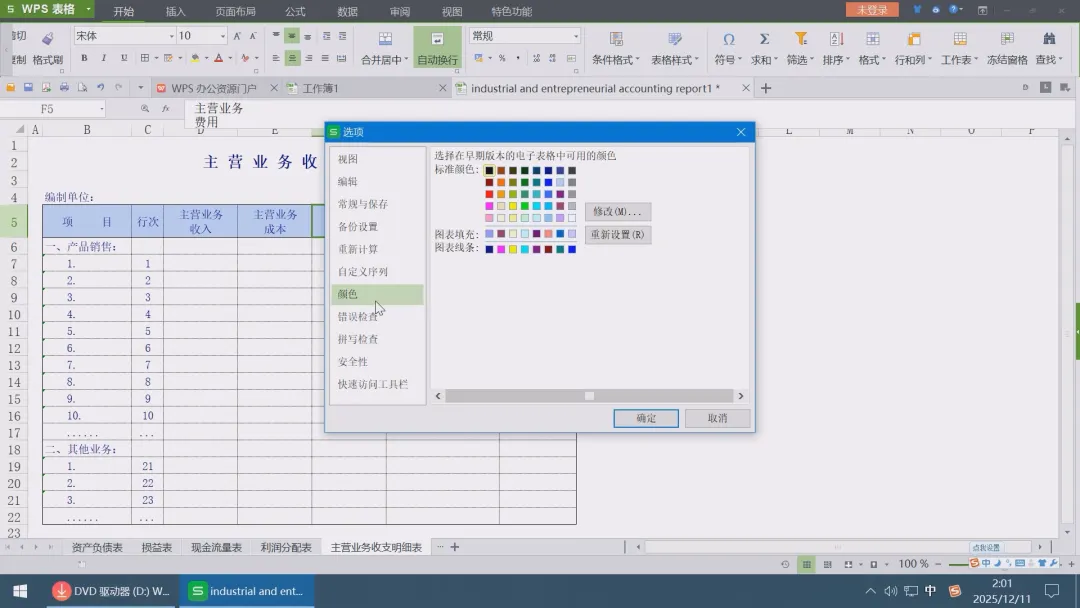Add a new sheet with the plus button
This screenshot has width=1080, height=608.
click(x=455, y=547)
